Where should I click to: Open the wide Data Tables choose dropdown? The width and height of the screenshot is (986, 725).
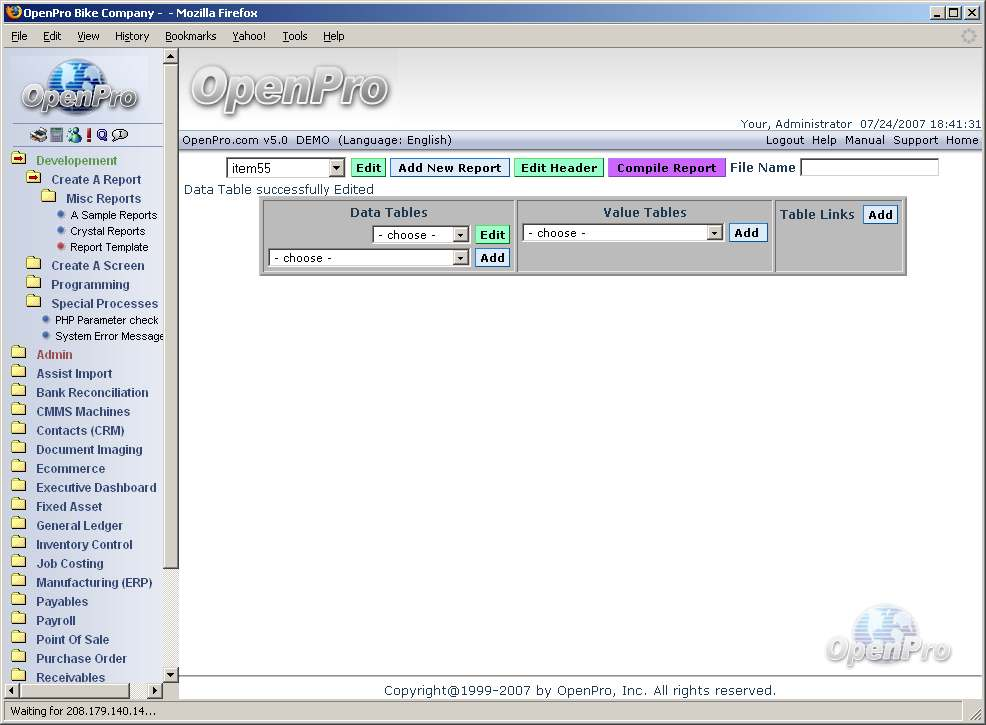[x=460, y=258]
